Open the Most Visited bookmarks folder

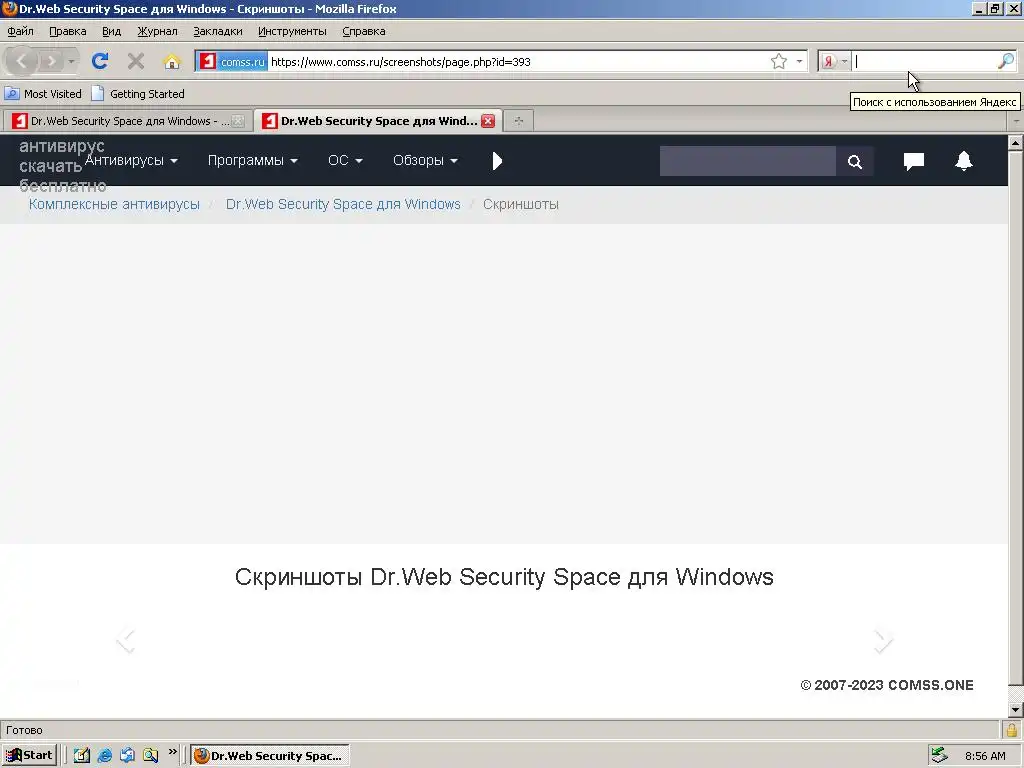coord(43,94)
